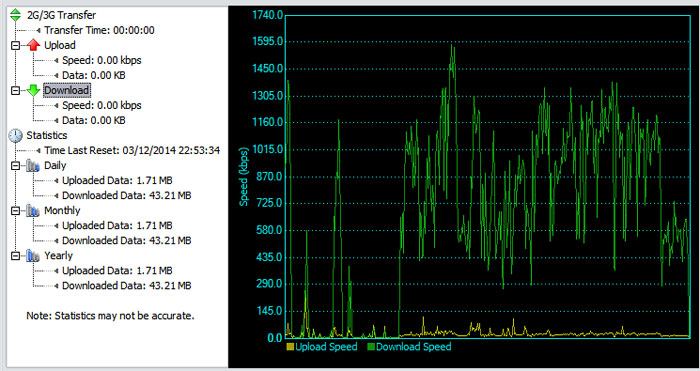
Task: Select the highlighted Download tree item
Action: (67, 90)
